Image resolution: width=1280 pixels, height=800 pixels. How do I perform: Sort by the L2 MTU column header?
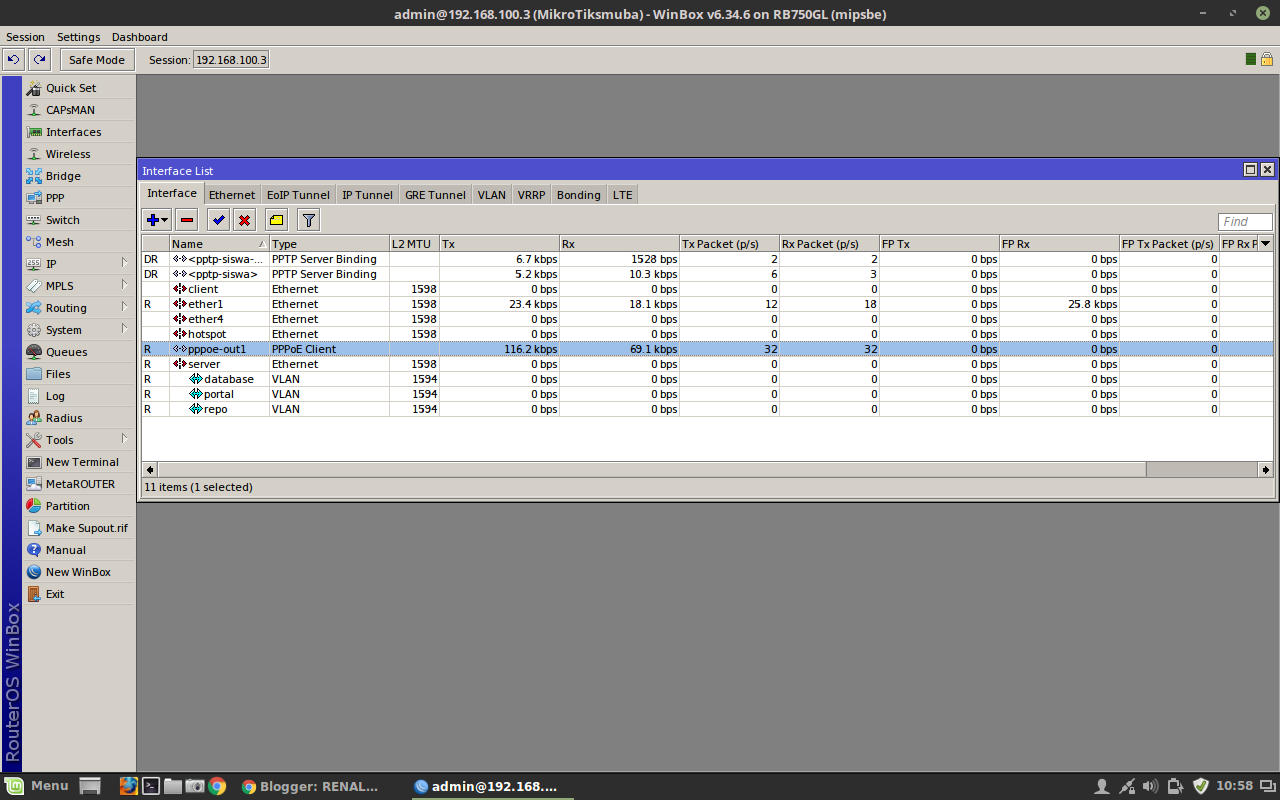pos(414,244)
